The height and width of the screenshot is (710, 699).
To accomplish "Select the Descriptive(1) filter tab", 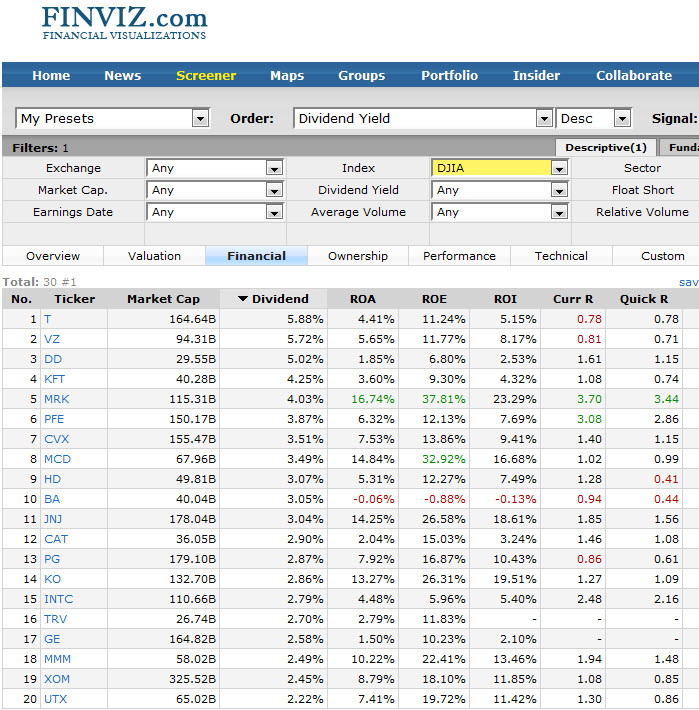I will click(606, 148).
